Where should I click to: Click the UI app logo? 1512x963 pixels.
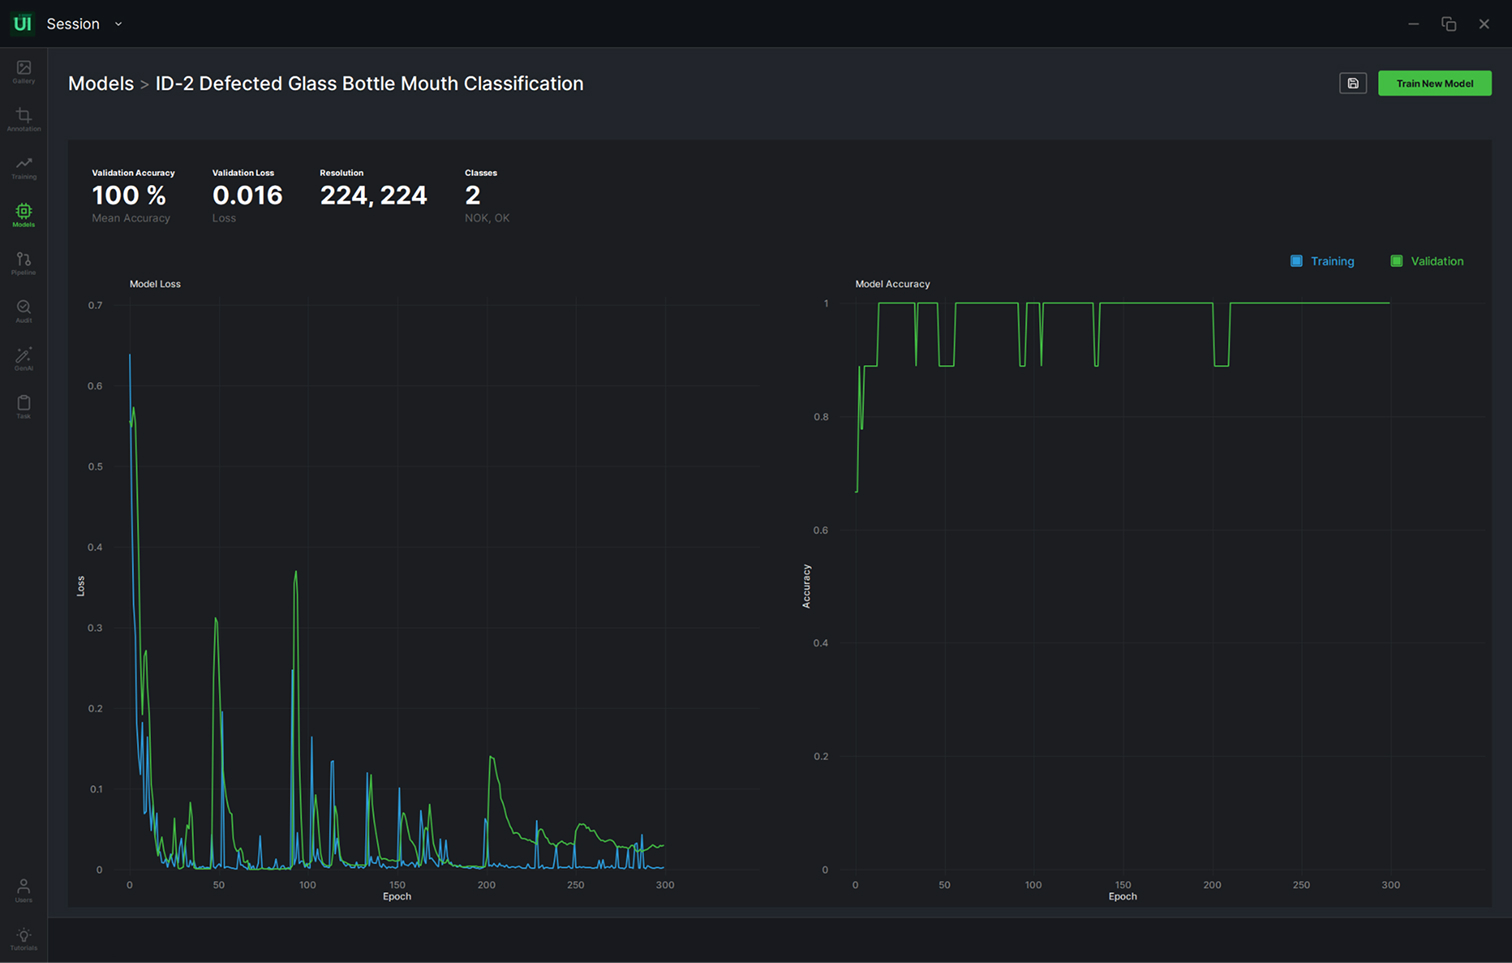coord(22,23)
